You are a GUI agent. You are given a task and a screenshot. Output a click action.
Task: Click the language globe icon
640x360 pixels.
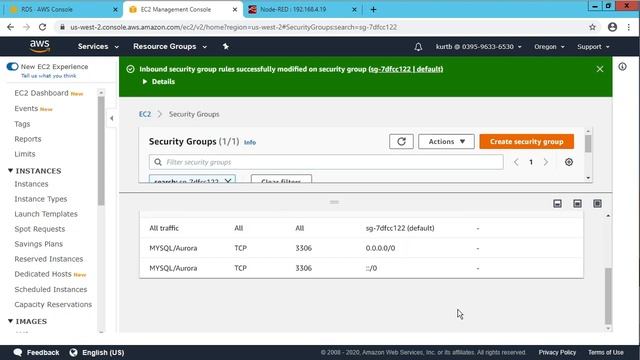tap(73, 352)
